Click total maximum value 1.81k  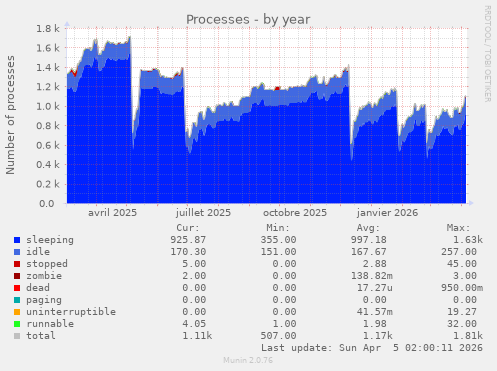point(468,336)
